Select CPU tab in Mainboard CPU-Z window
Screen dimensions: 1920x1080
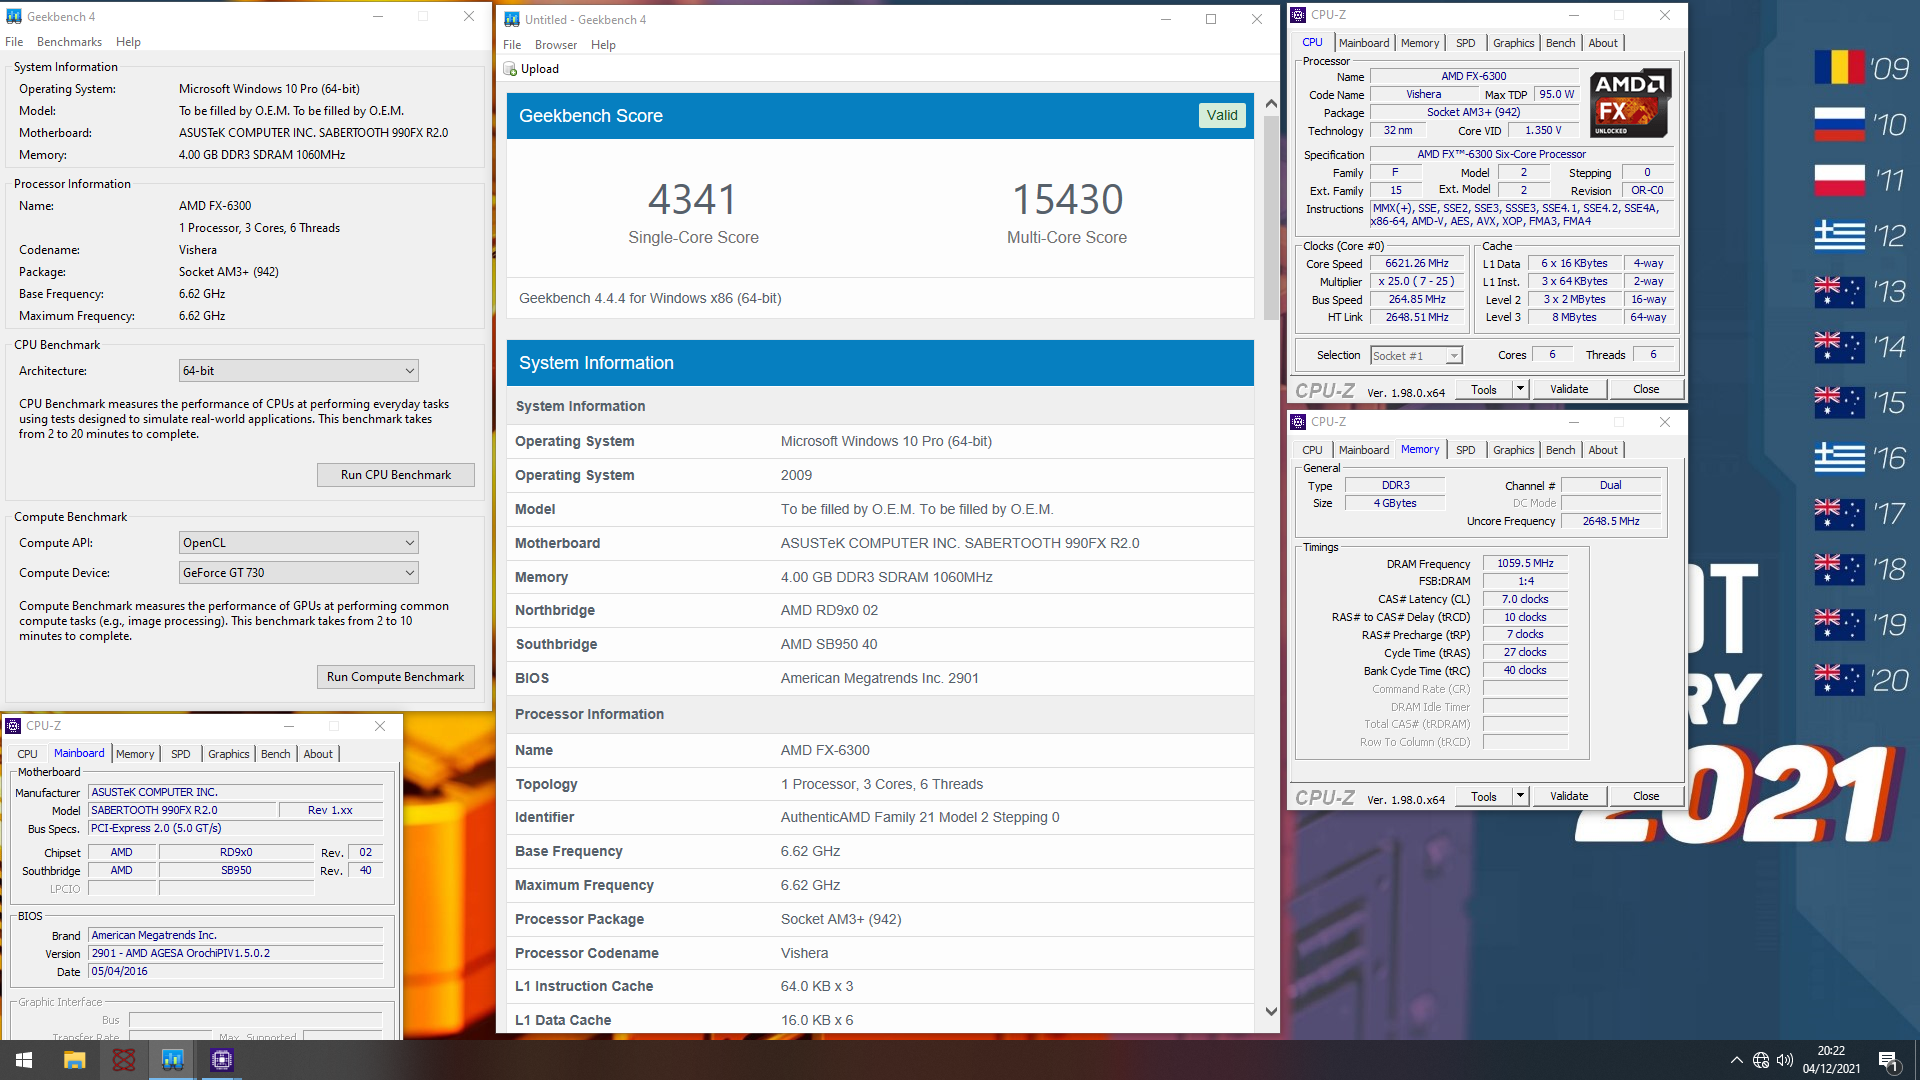coord(27,754)
